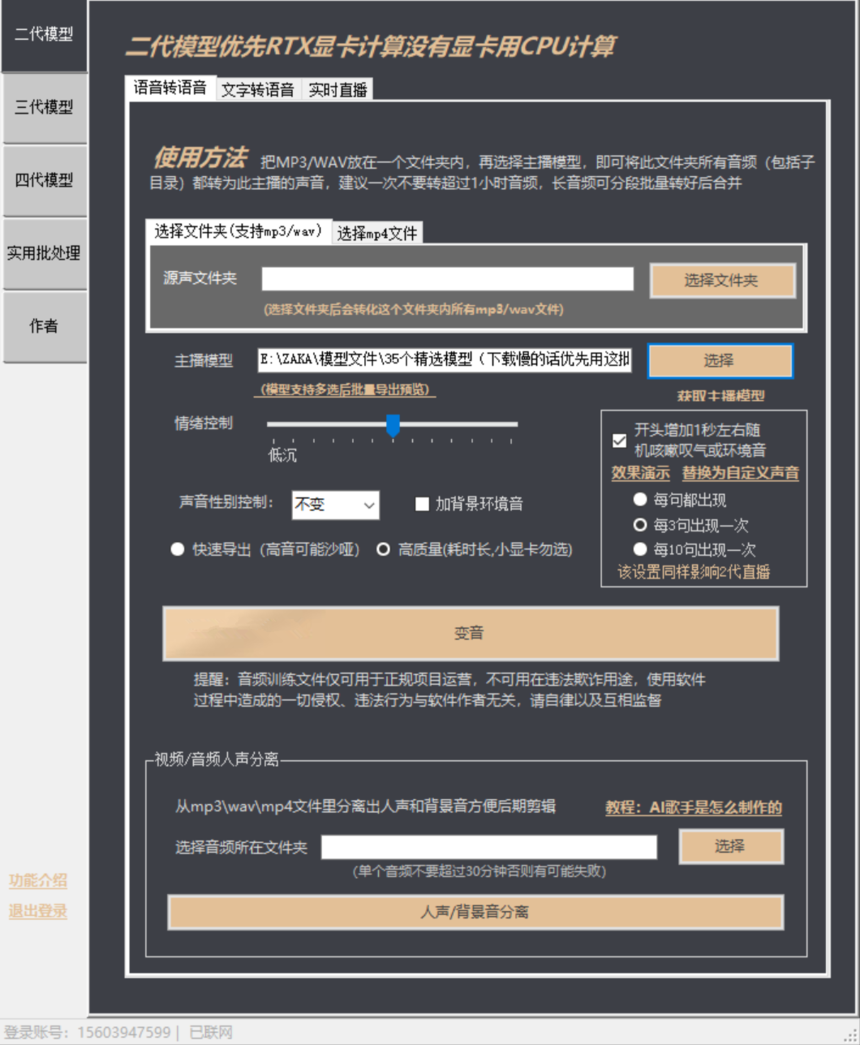Open the 二代模型 sidebar section
860x1045 pixels.
pyautogui.click(x=44, y=35)
